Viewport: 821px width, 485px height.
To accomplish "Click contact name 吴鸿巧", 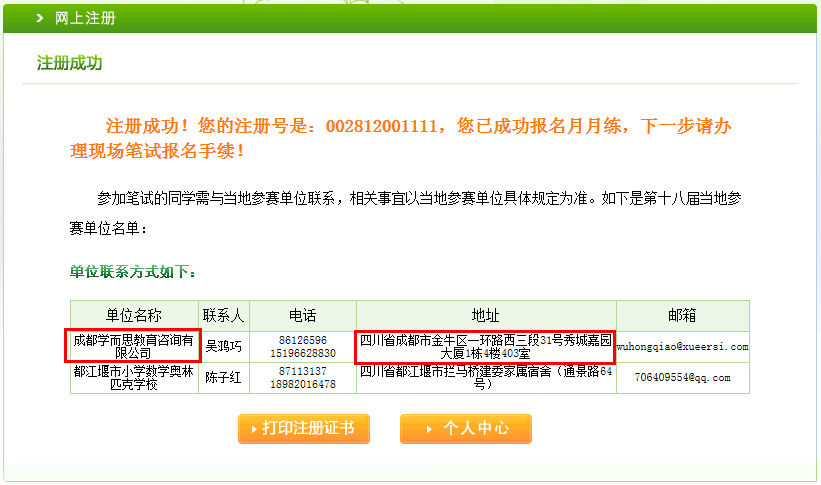I will coord(224,347).
